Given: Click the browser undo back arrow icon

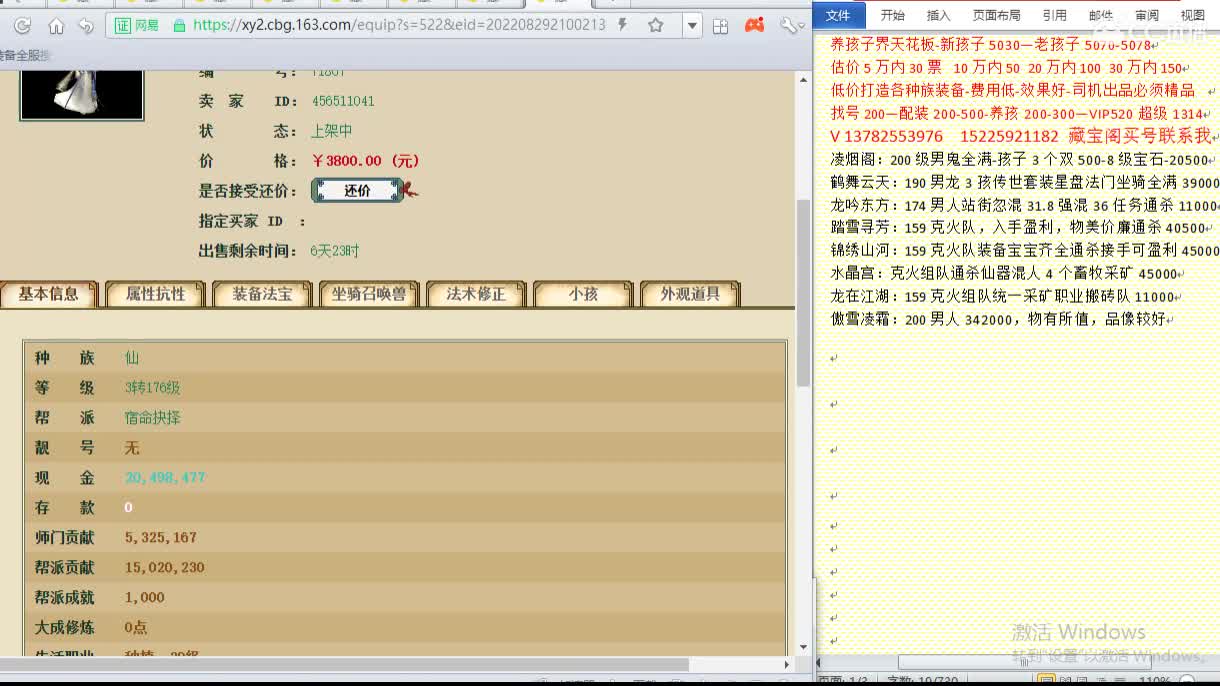Looking at the screenshot, I should (x=86, y=26).
